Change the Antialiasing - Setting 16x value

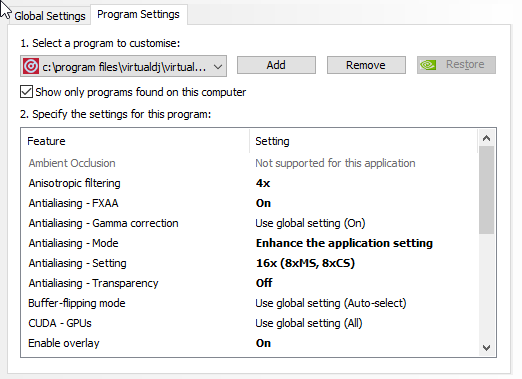[305, 263]
